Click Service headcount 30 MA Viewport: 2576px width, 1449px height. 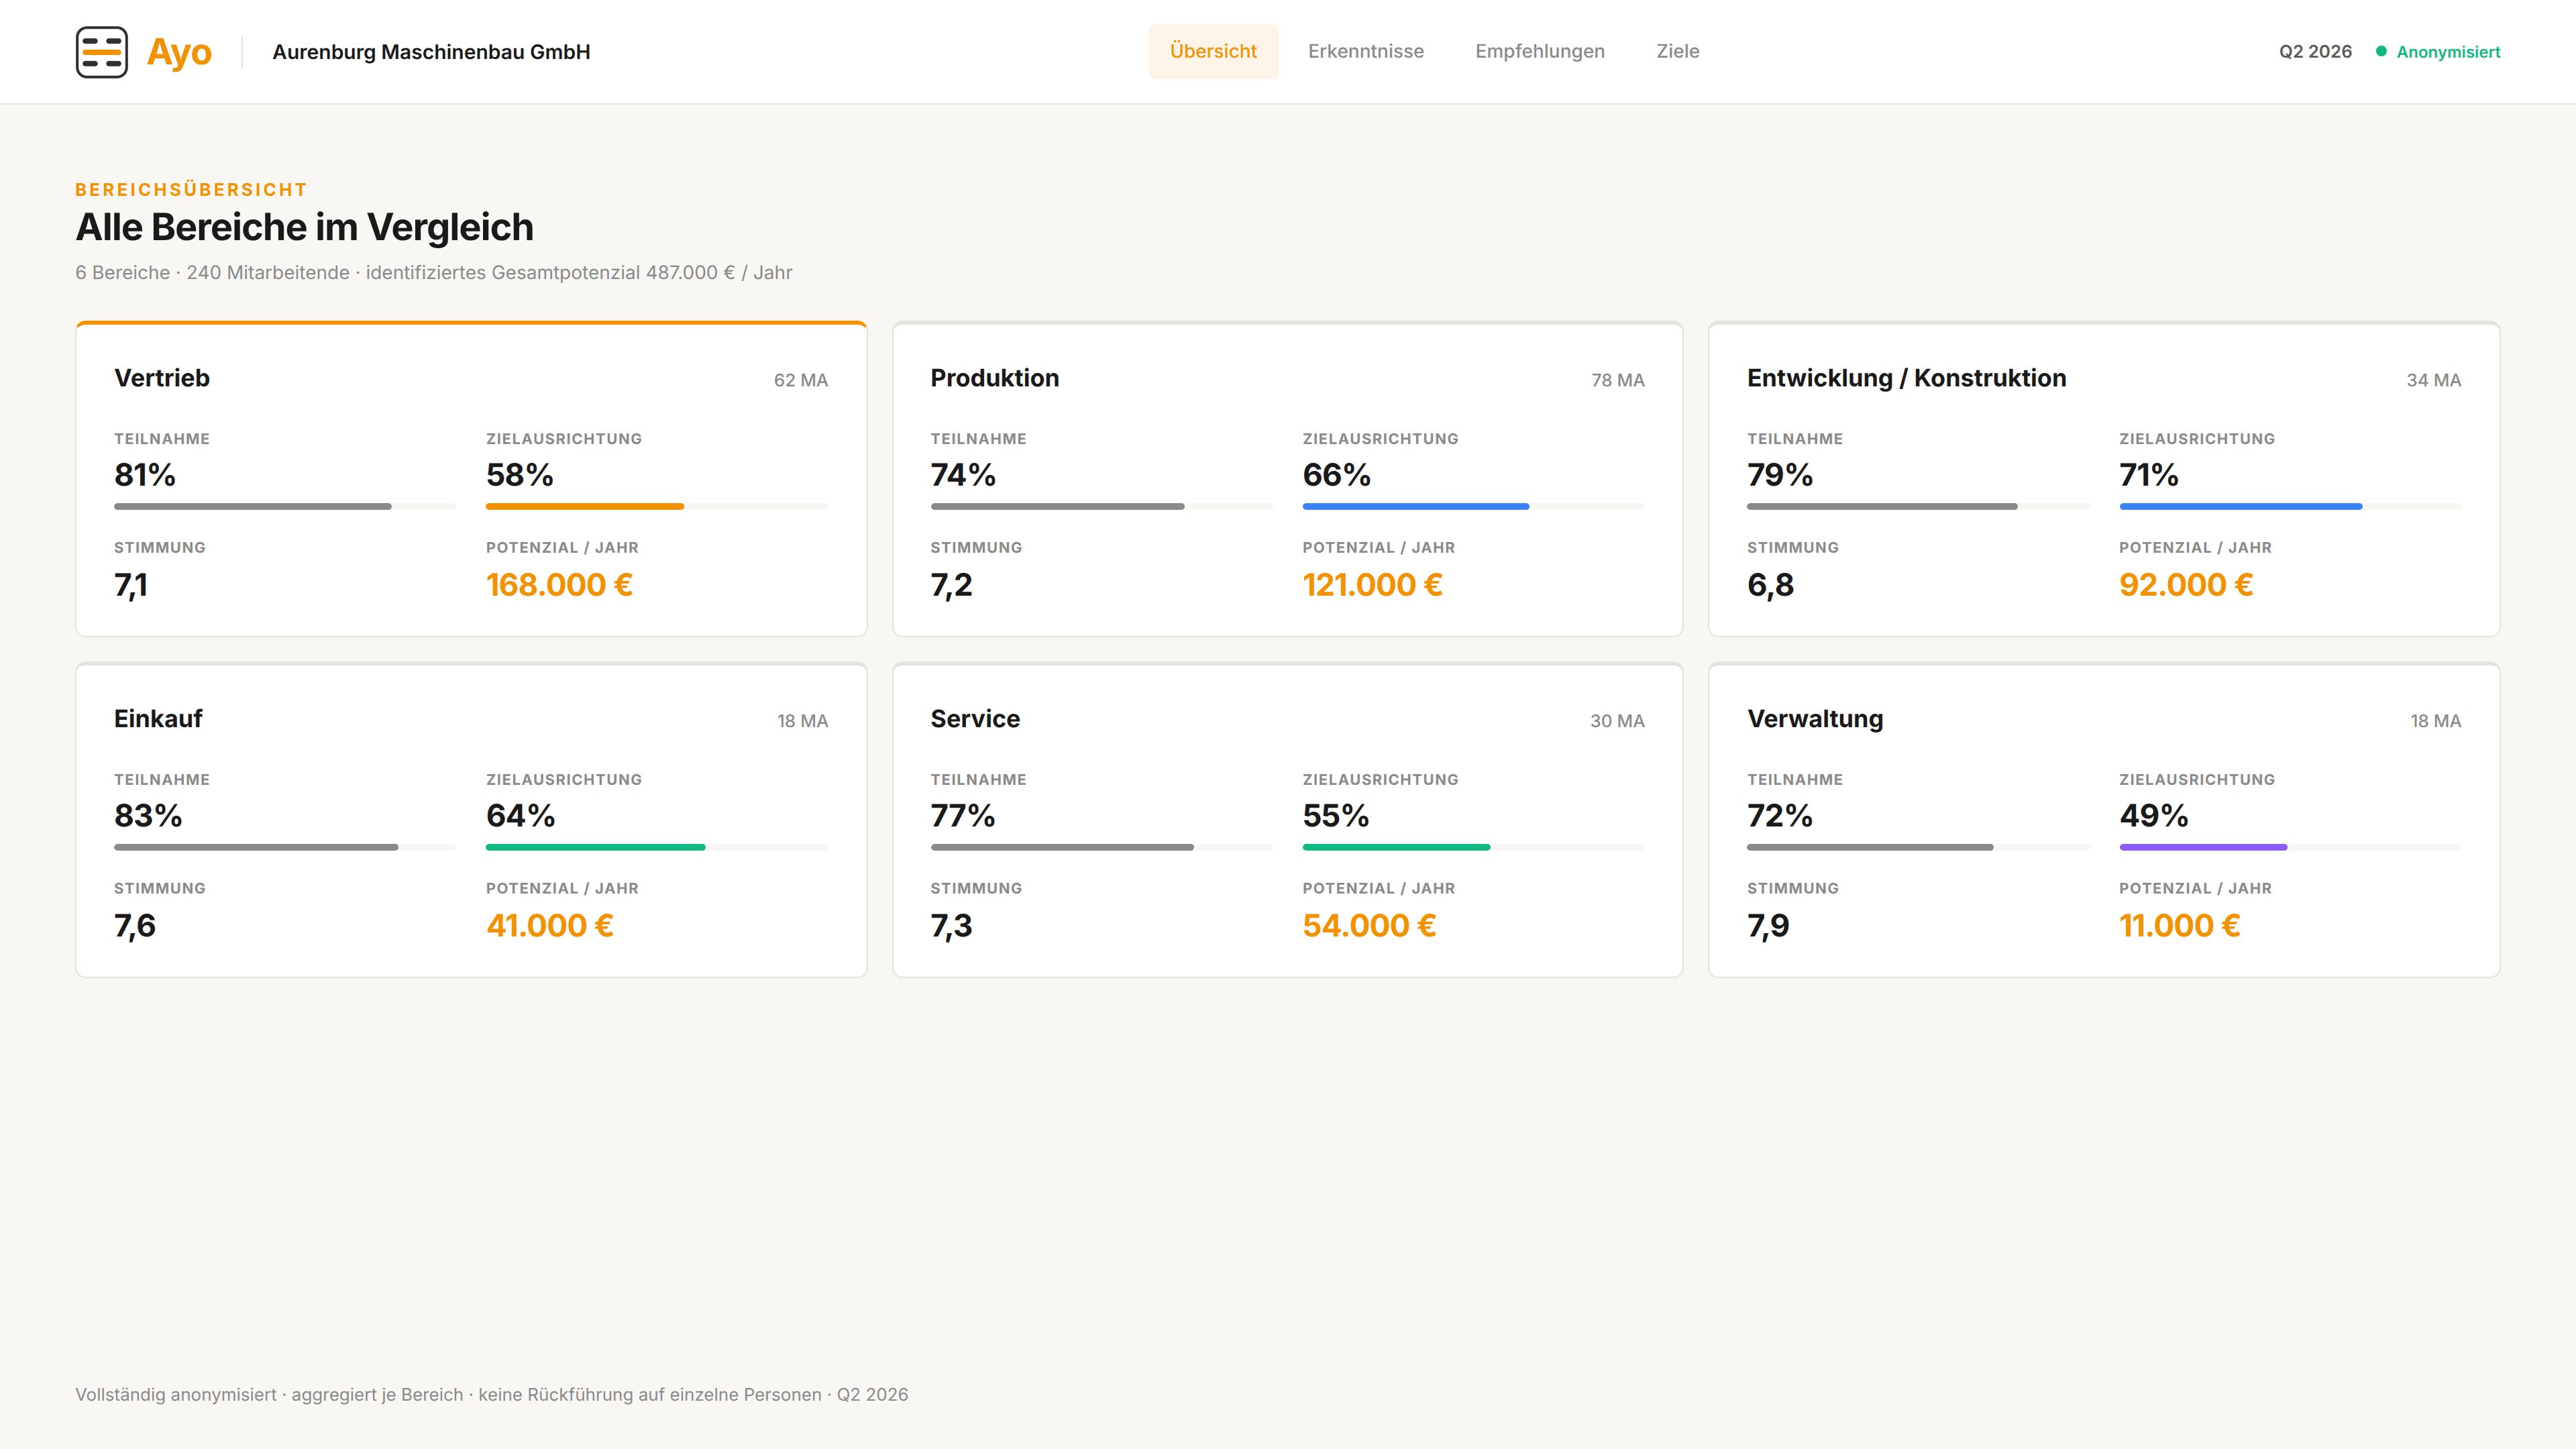(1617, 721)
